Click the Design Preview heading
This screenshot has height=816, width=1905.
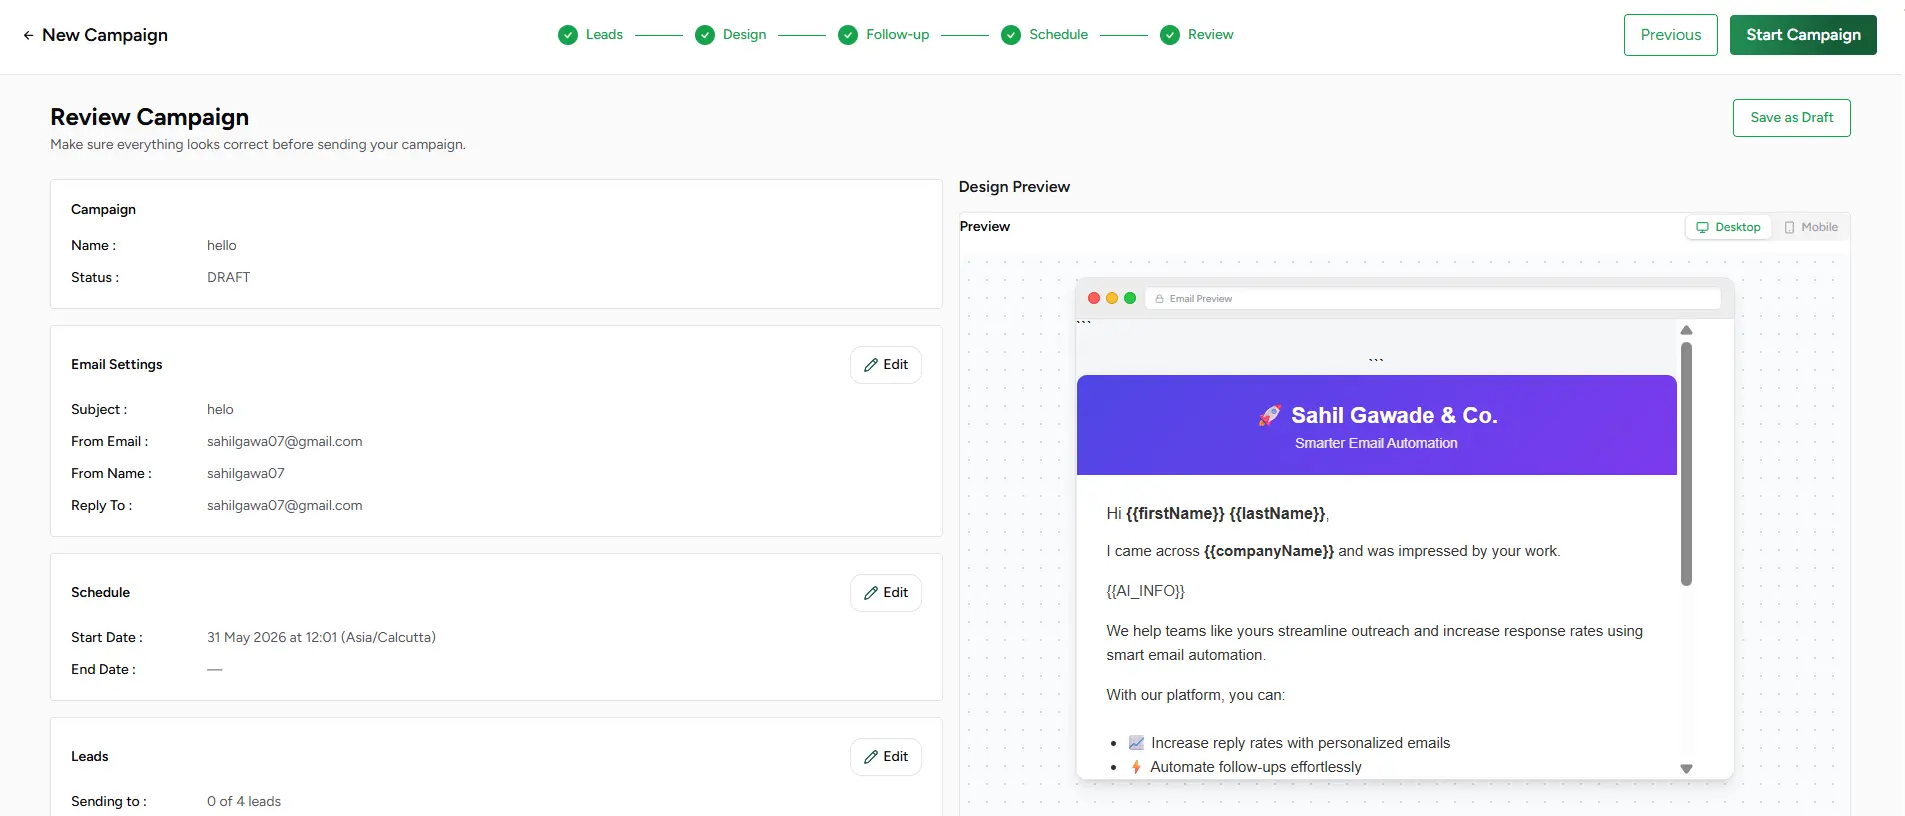tap(1014, 187)
